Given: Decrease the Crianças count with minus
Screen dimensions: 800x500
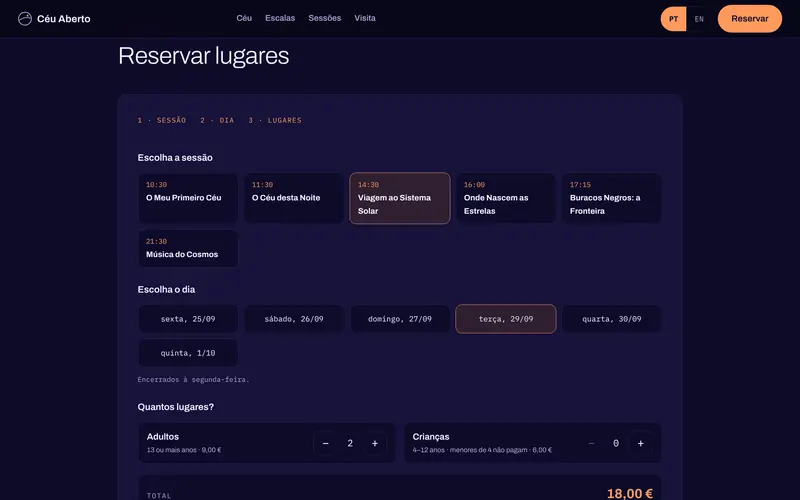Looking at the screenshot, I should click(591, 443).
